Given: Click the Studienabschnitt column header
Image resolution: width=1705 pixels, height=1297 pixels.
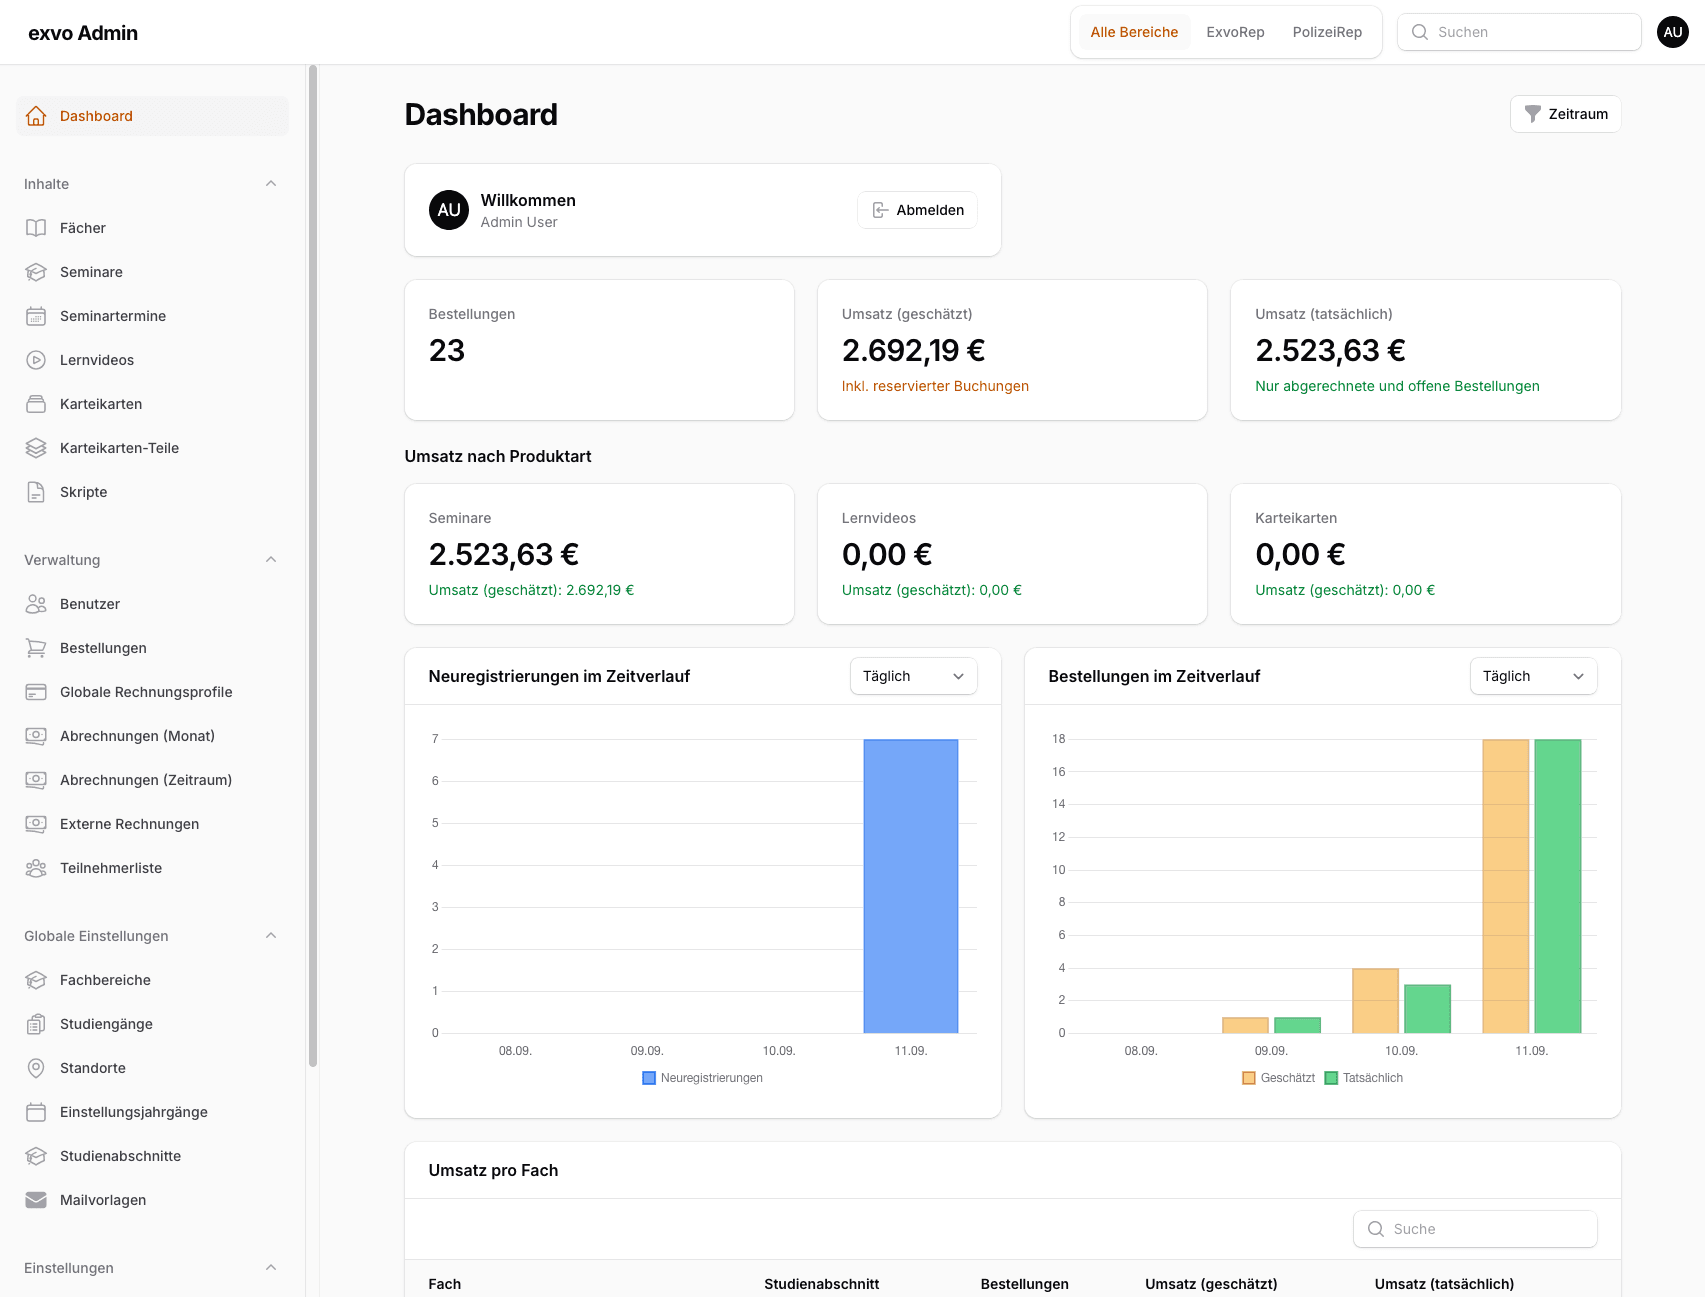Looking at the screenshot, I should 822,1284.
